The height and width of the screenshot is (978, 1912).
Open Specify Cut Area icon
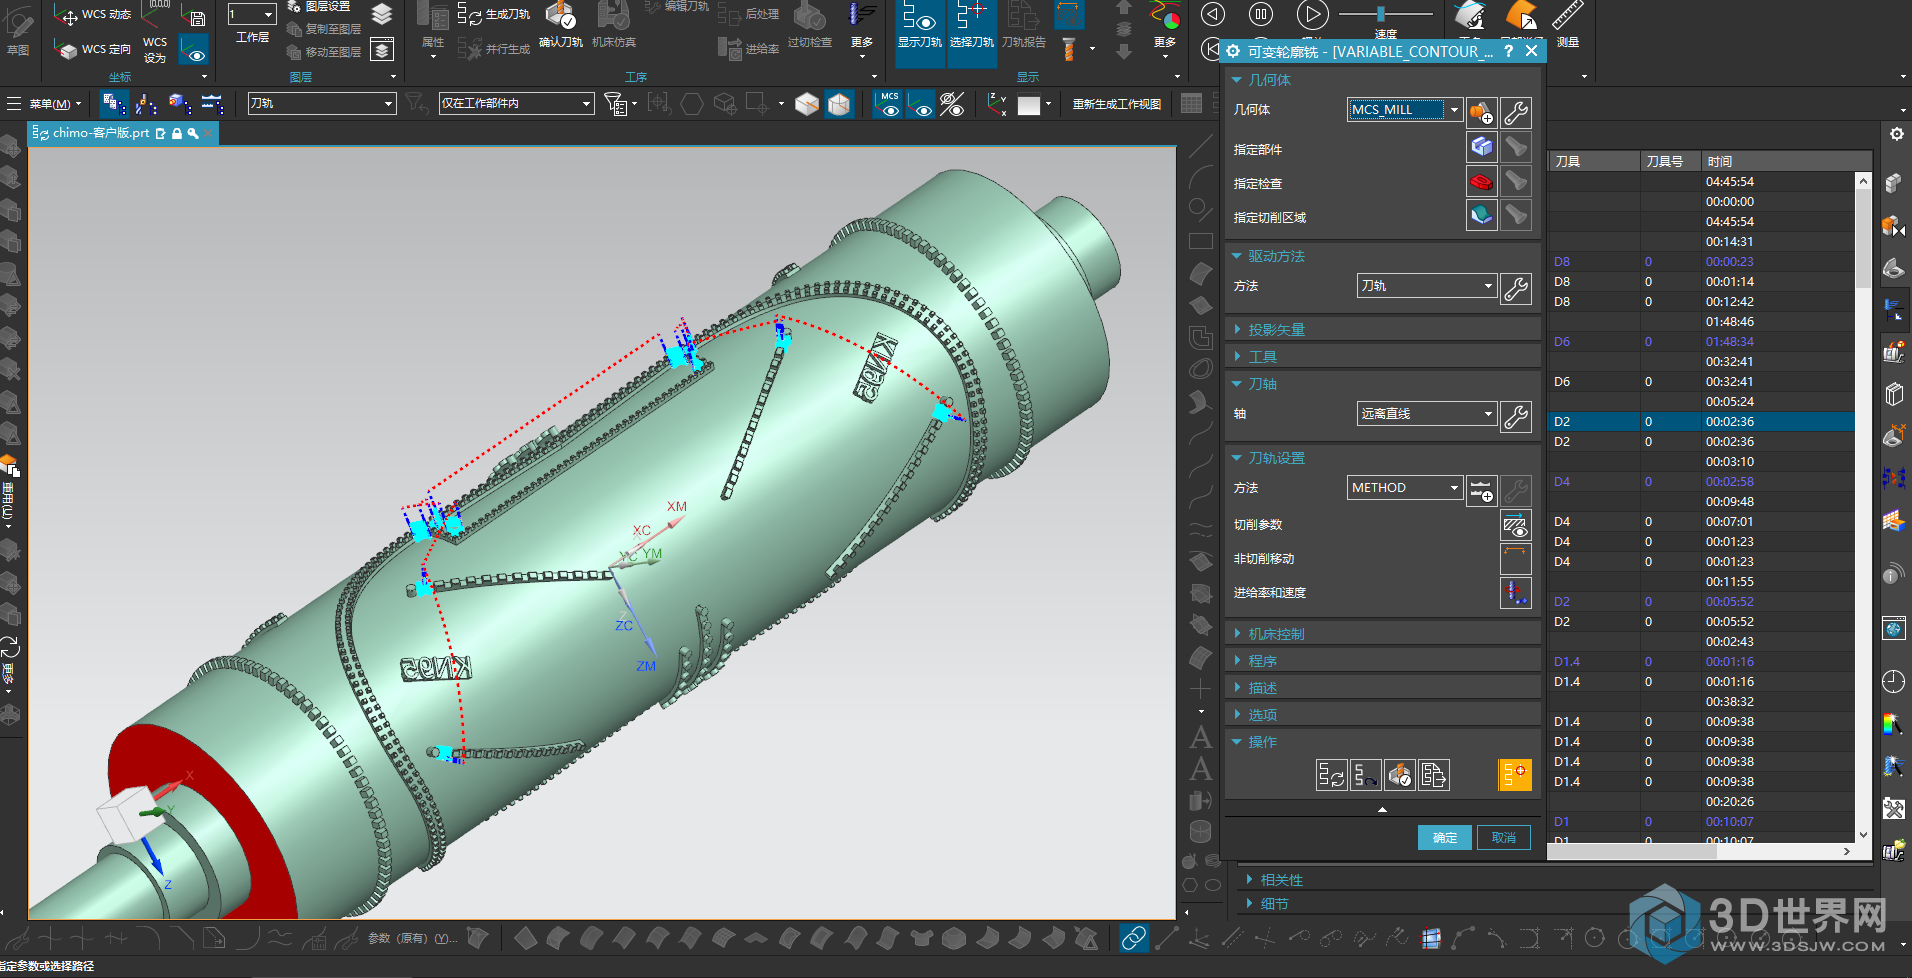coord(1481,215)
